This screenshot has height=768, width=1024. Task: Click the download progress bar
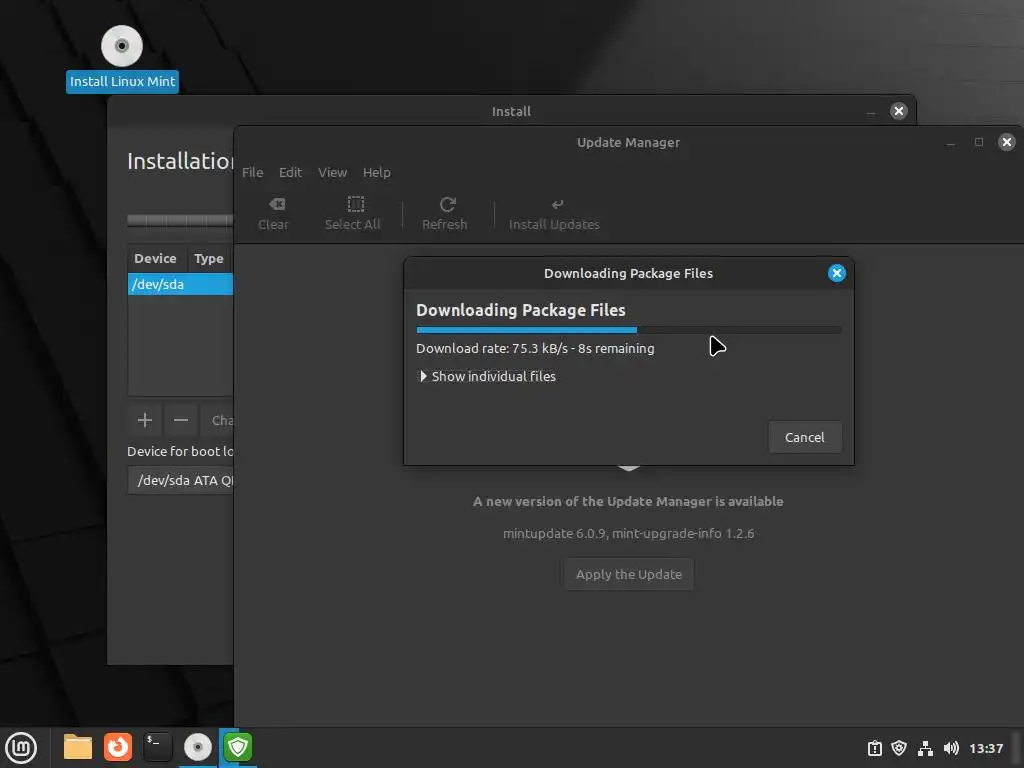[x=629, y=330]
